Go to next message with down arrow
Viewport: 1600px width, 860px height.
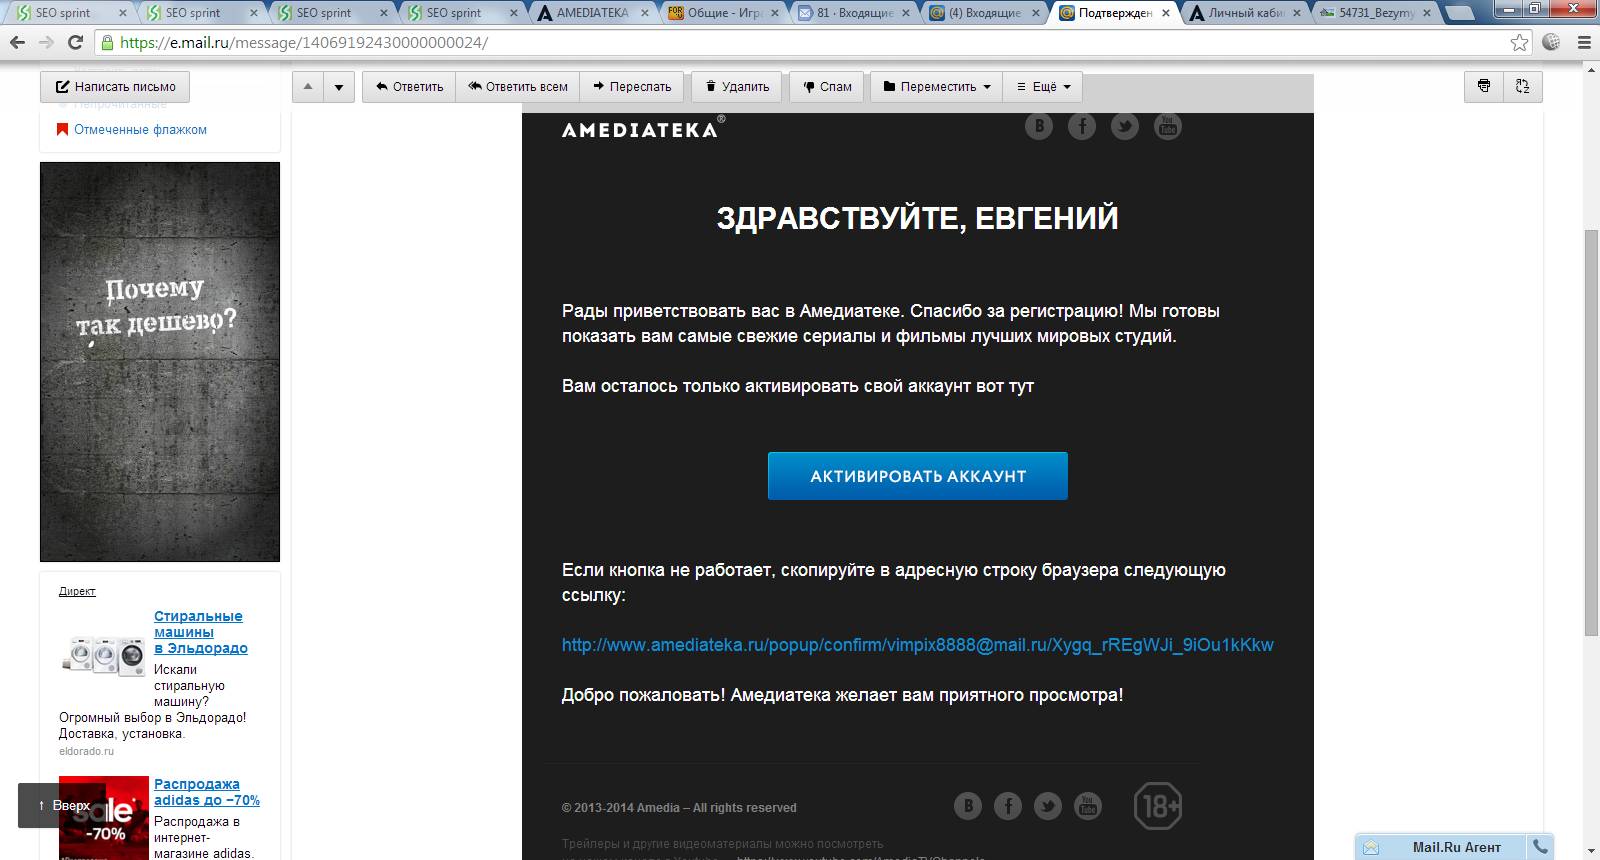tap(339, 87)
